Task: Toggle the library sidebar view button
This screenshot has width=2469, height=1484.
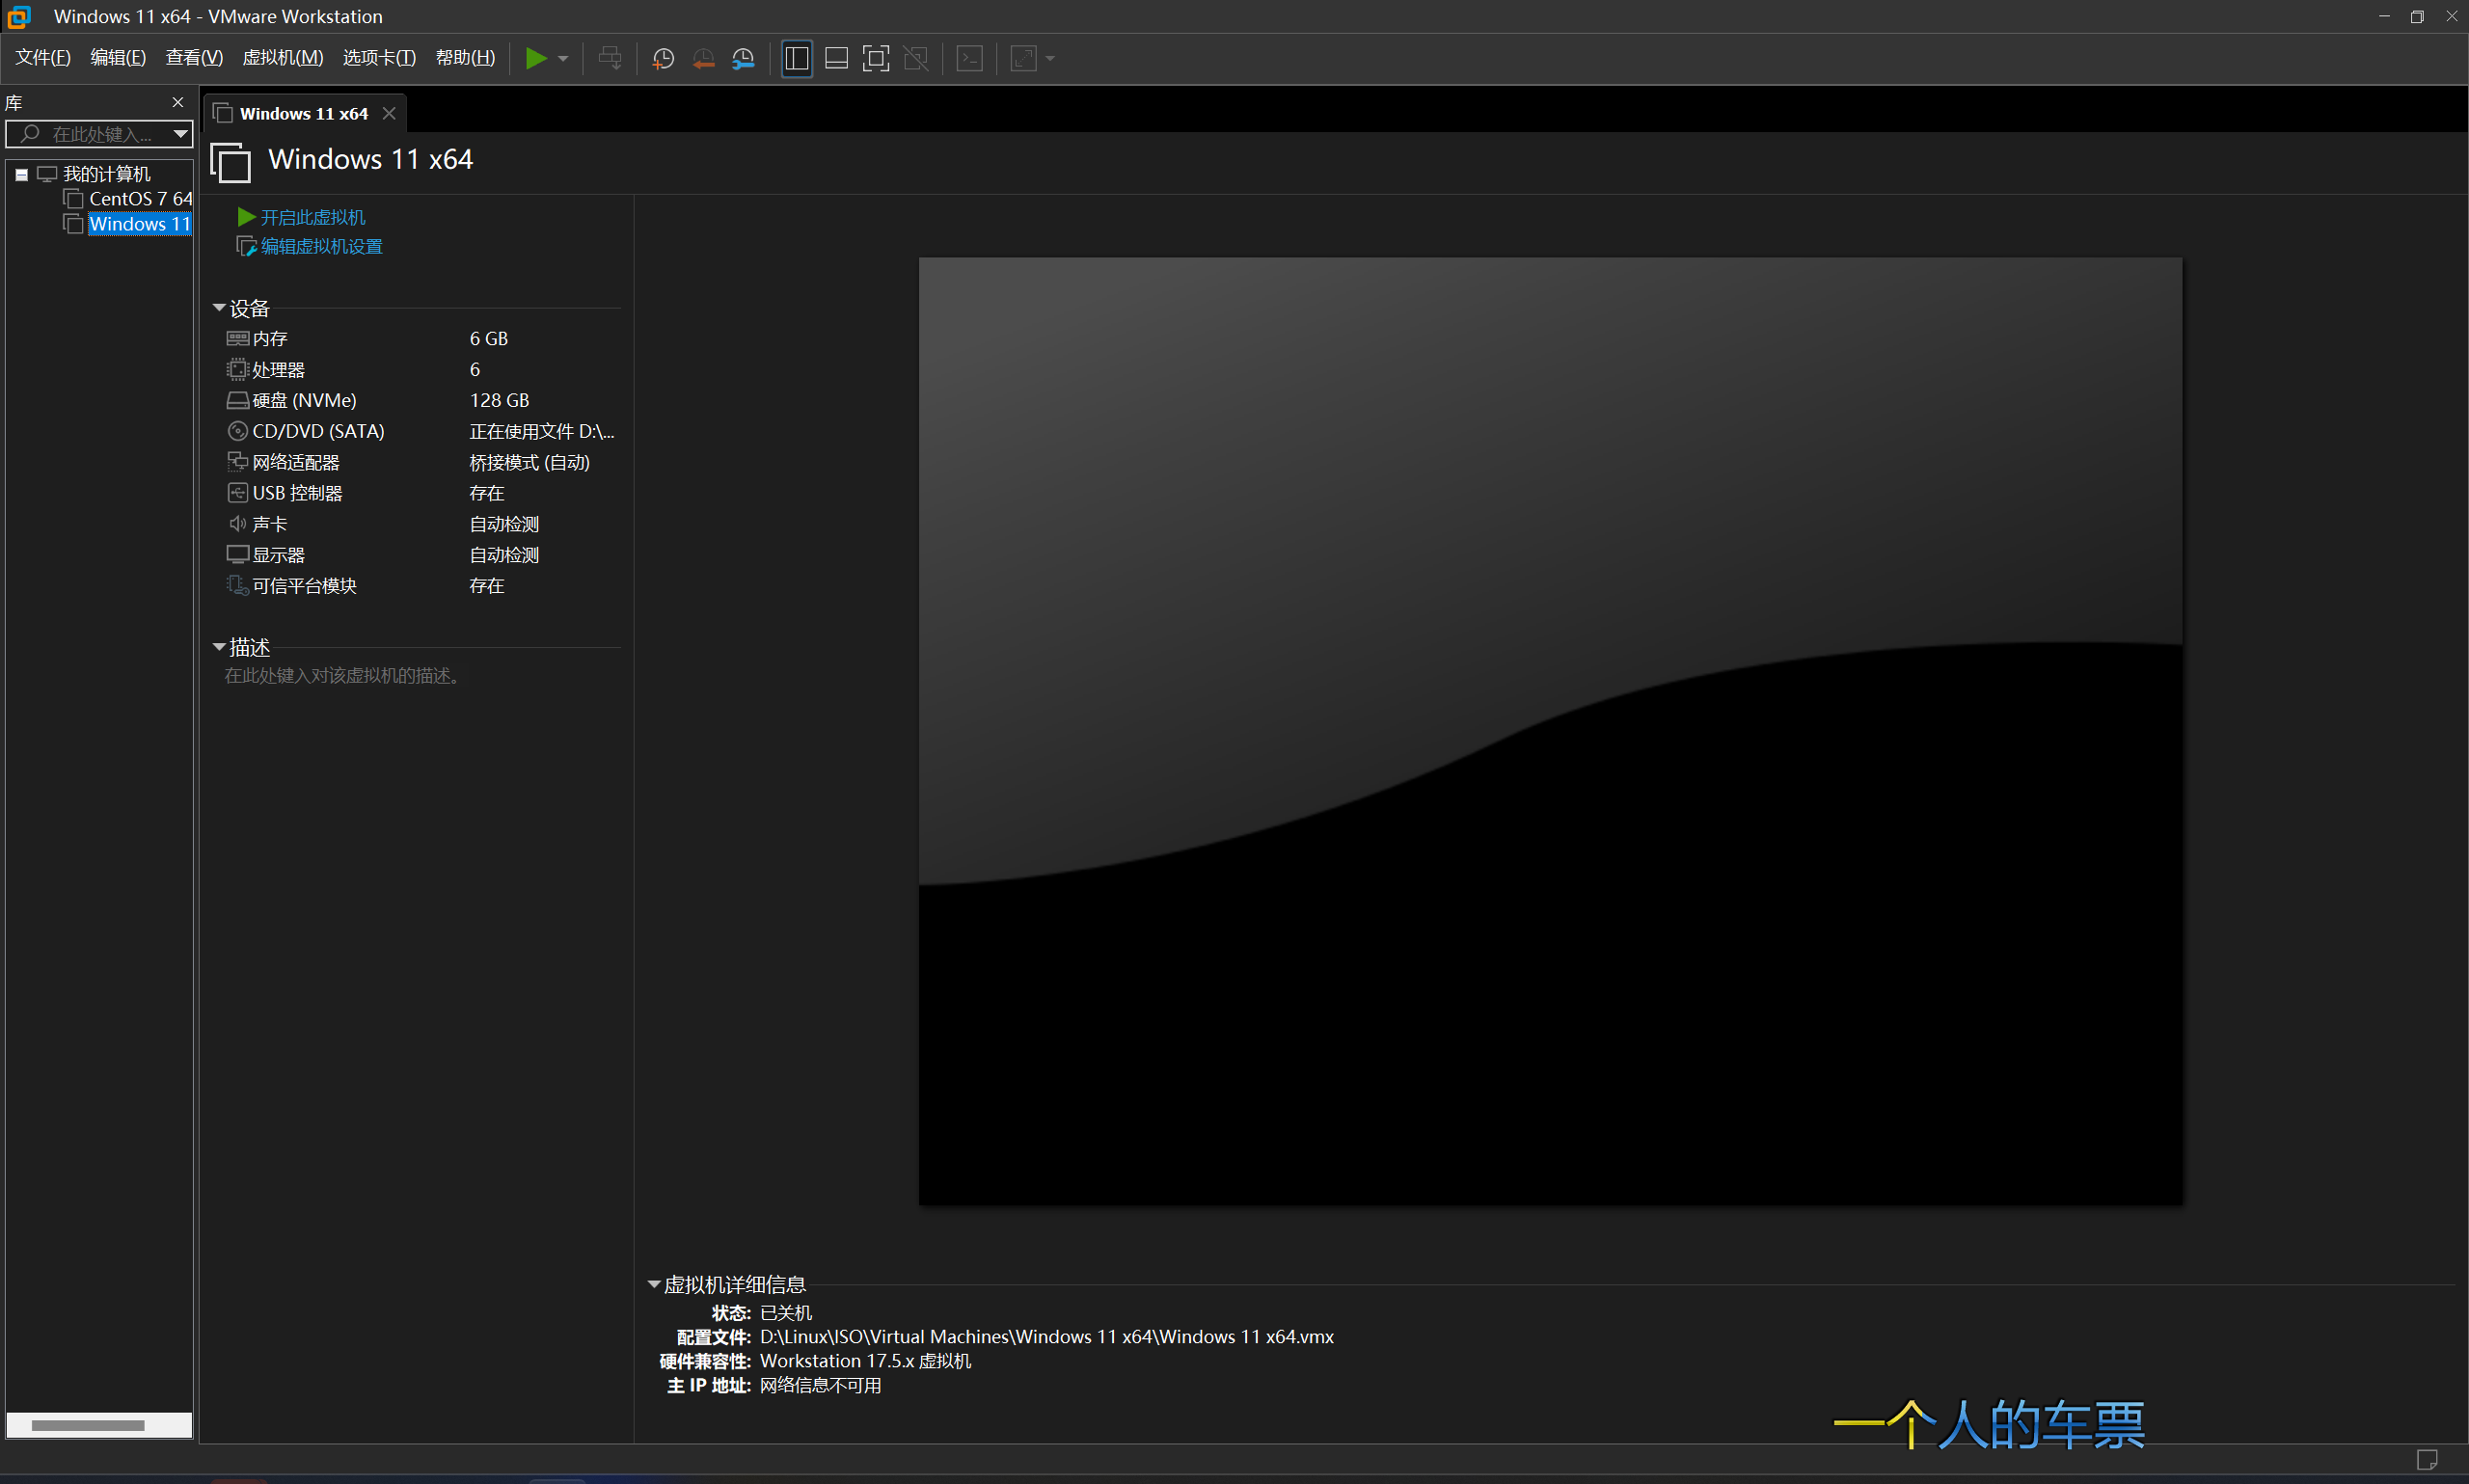Action: [x=797, y=58]
